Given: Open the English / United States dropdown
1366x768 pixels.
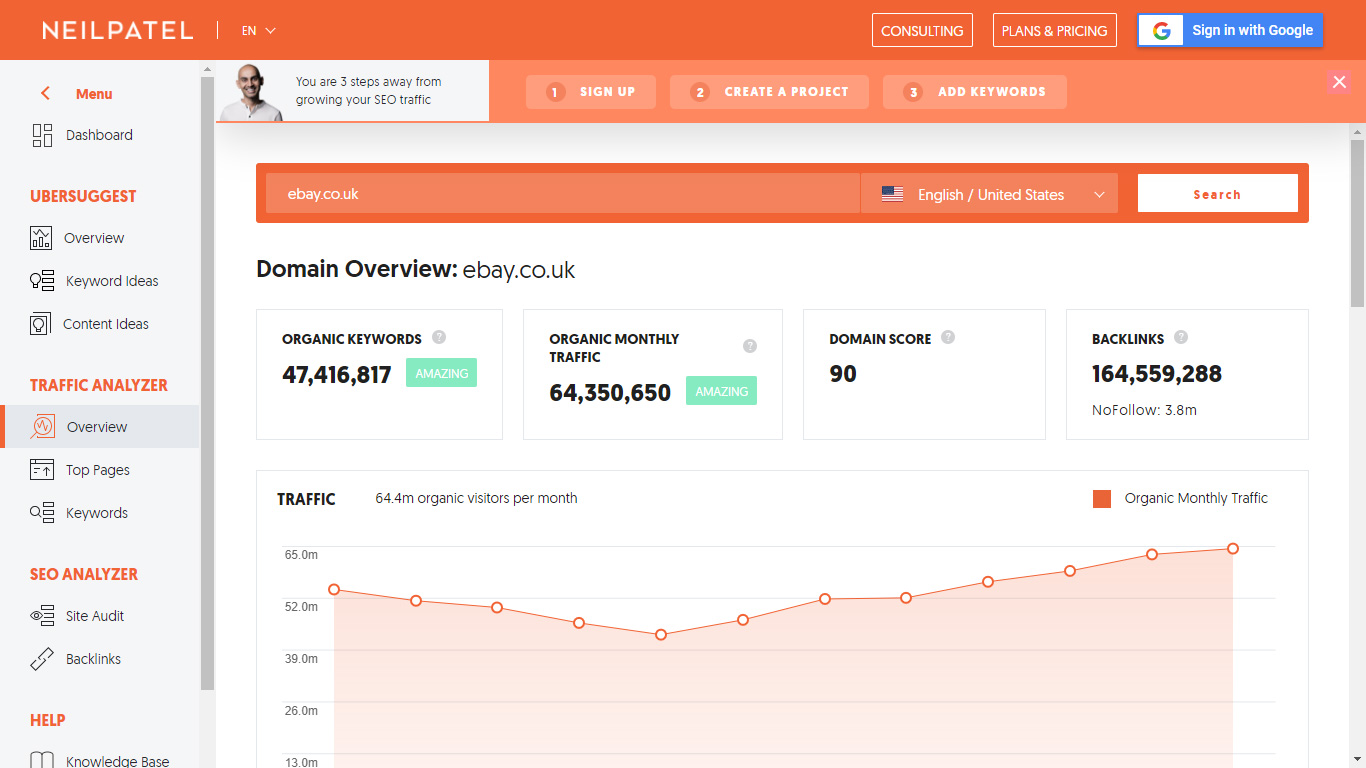Looking at the screenshot, I should pyautogui.click(x=990, y=194).
